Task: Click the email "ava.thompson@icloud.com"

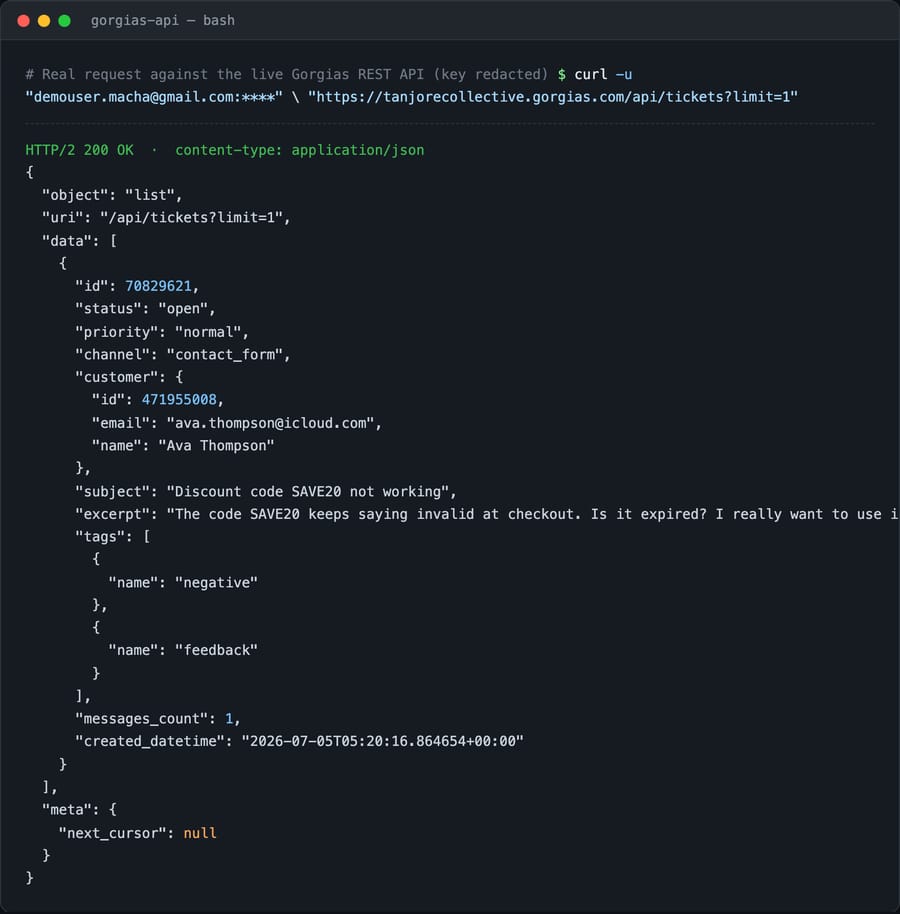Action: (270, 423)
